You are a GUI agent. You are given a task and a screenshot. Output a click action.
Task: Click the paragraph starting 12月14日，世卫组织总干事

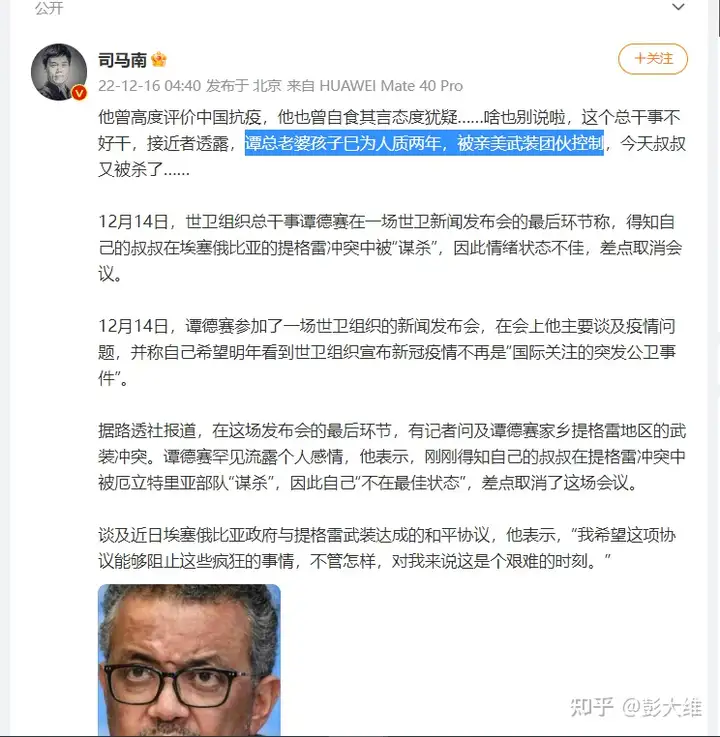coord(390,247)
